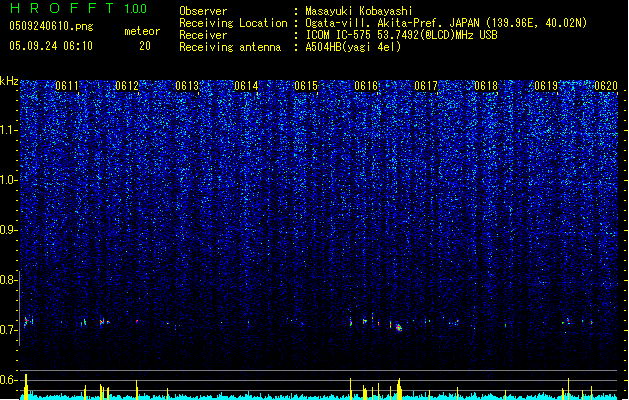Click the HROFFT 1.0.0 title text
Viewport: 629px width, 400px height.
click(x=79, y=8)
